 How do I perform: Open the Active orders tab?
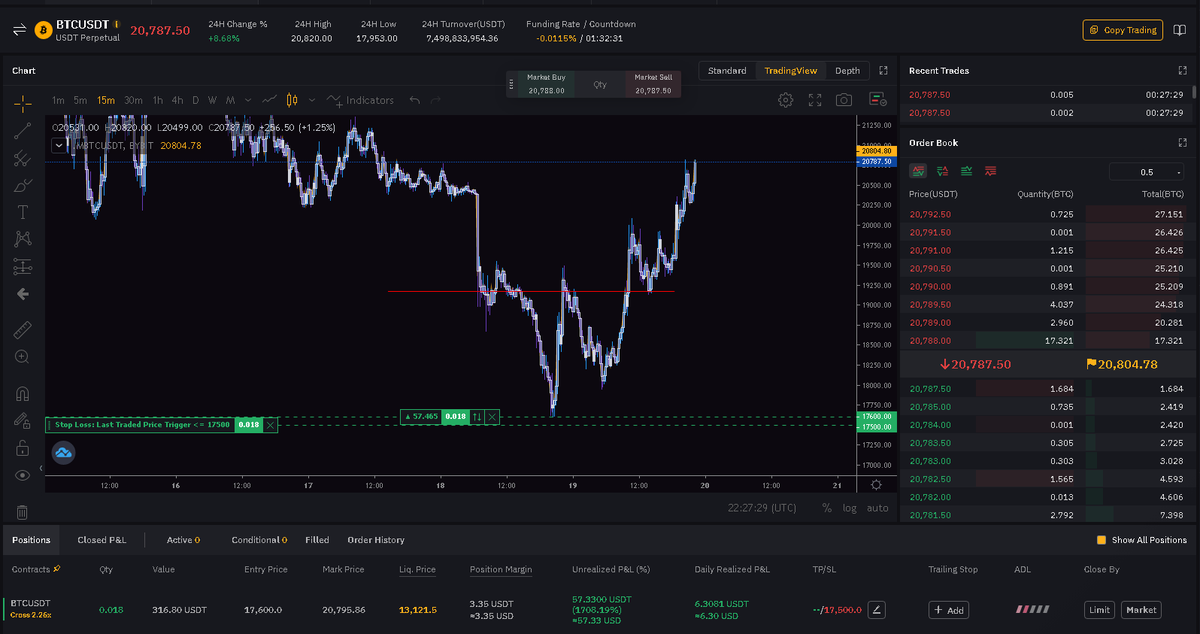click(183, 540)
